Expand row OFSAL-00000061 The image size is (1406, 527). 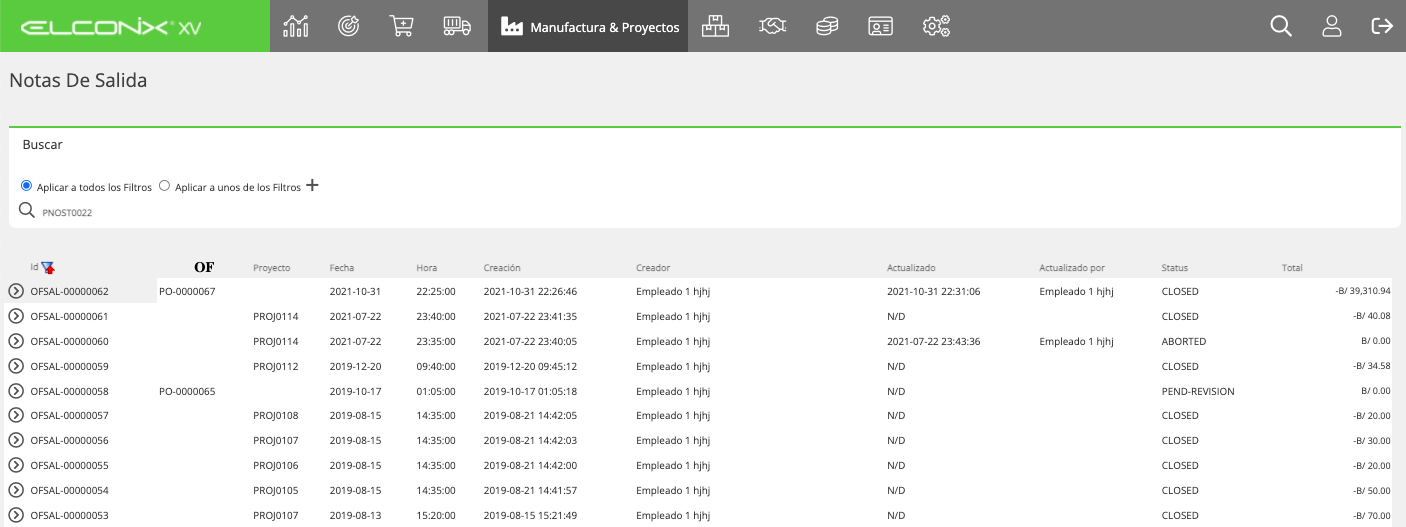click(x=16, y=316)
